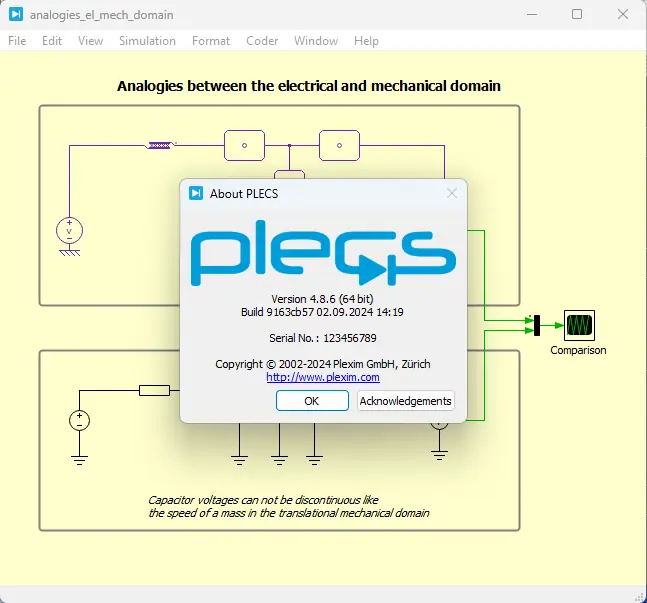
Task: Click the large PLECS logo
Action: tap(323, 253)
